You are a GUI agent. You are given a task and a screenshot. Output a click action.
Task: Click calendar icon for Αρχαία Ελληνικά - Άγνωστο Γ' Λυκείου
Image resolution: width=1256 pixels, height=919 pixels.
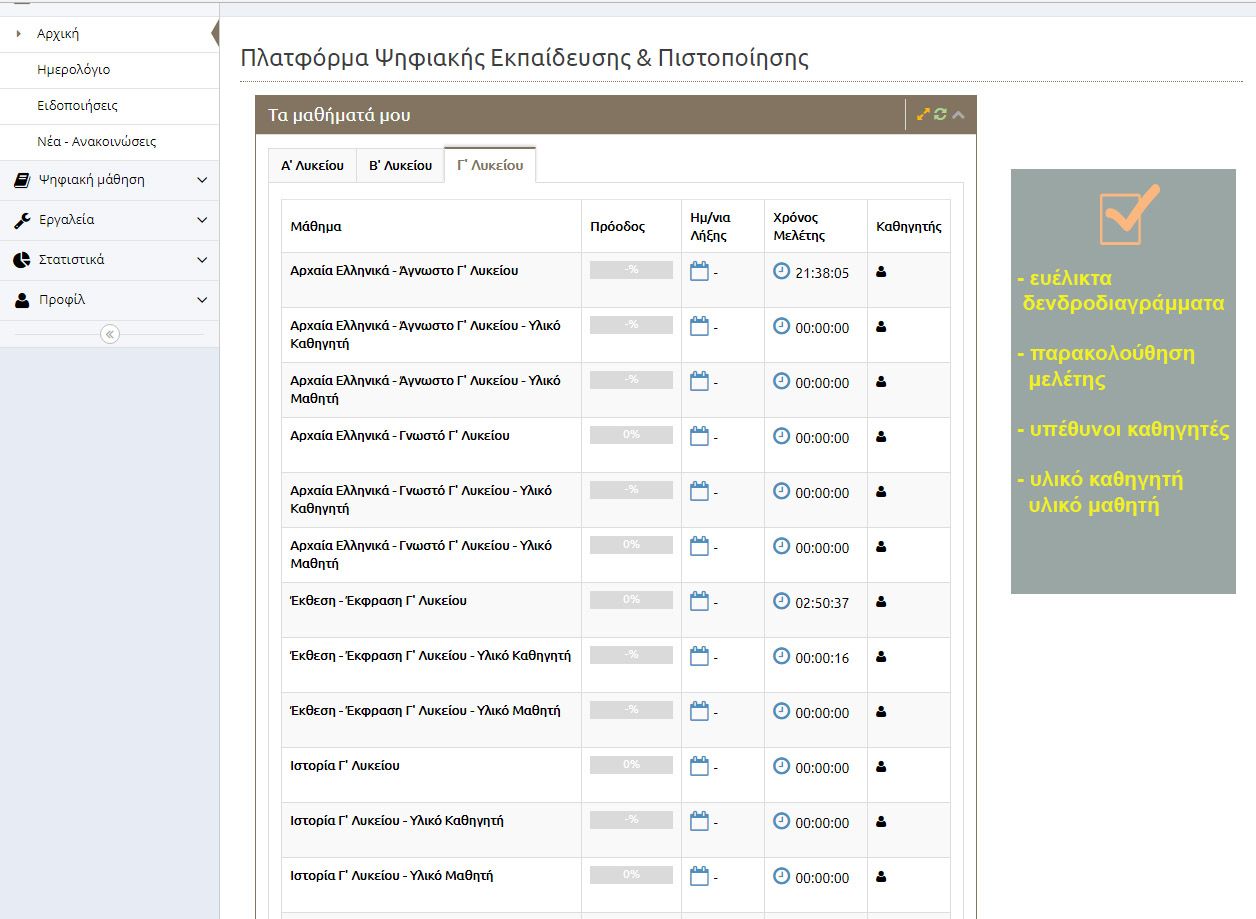click(700, 272)
